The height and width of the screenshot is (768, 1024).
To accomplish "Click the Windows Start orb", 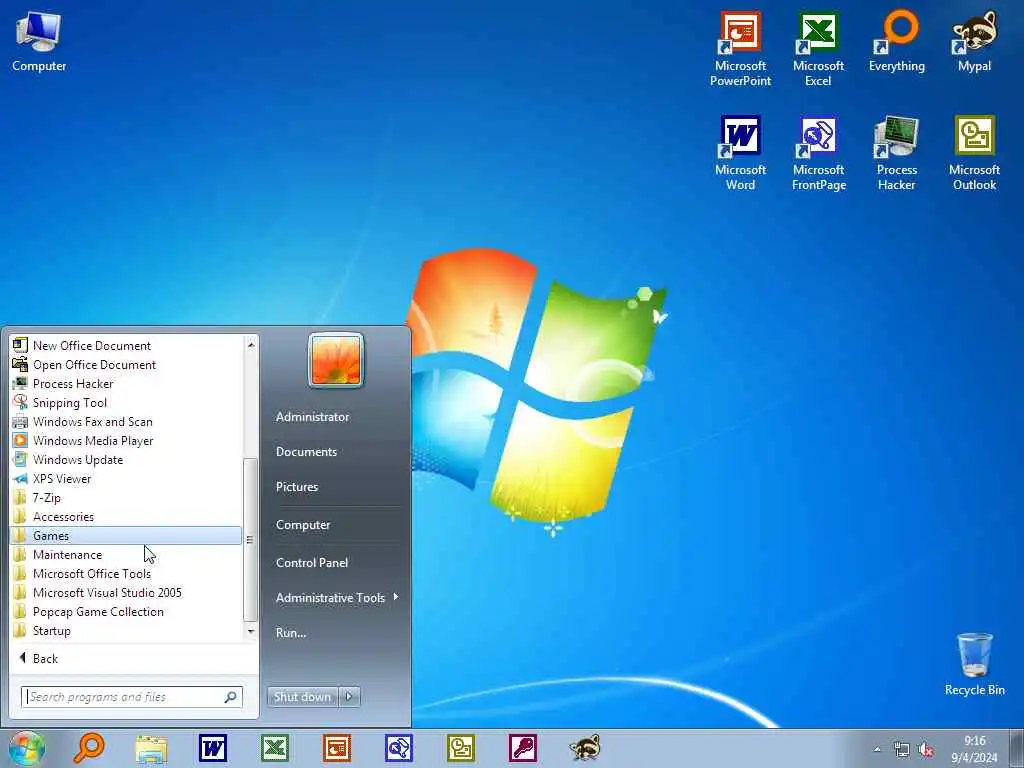I will click(x=26, y=748).
